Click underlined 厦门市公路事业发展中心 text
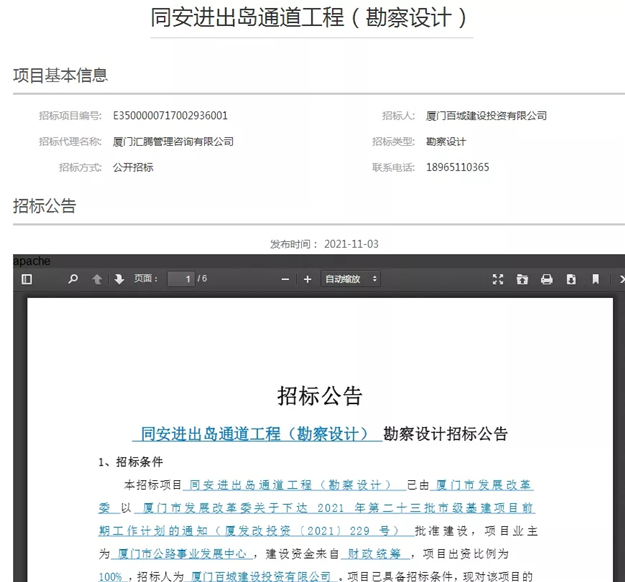This screenshot has width=625, height=582. pyautogui.click(x=182, y=554)
